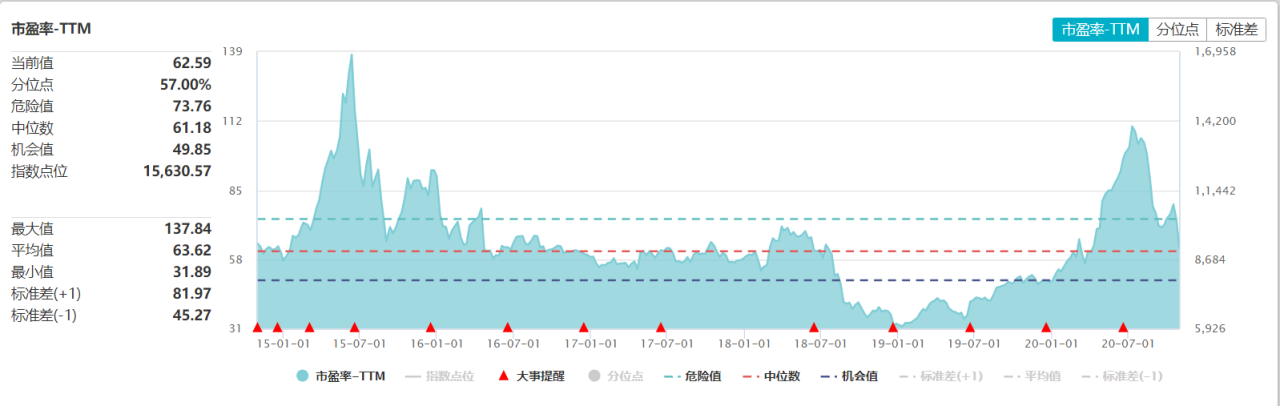Click the red event triangle near 15-01-01

coord(278,327)
